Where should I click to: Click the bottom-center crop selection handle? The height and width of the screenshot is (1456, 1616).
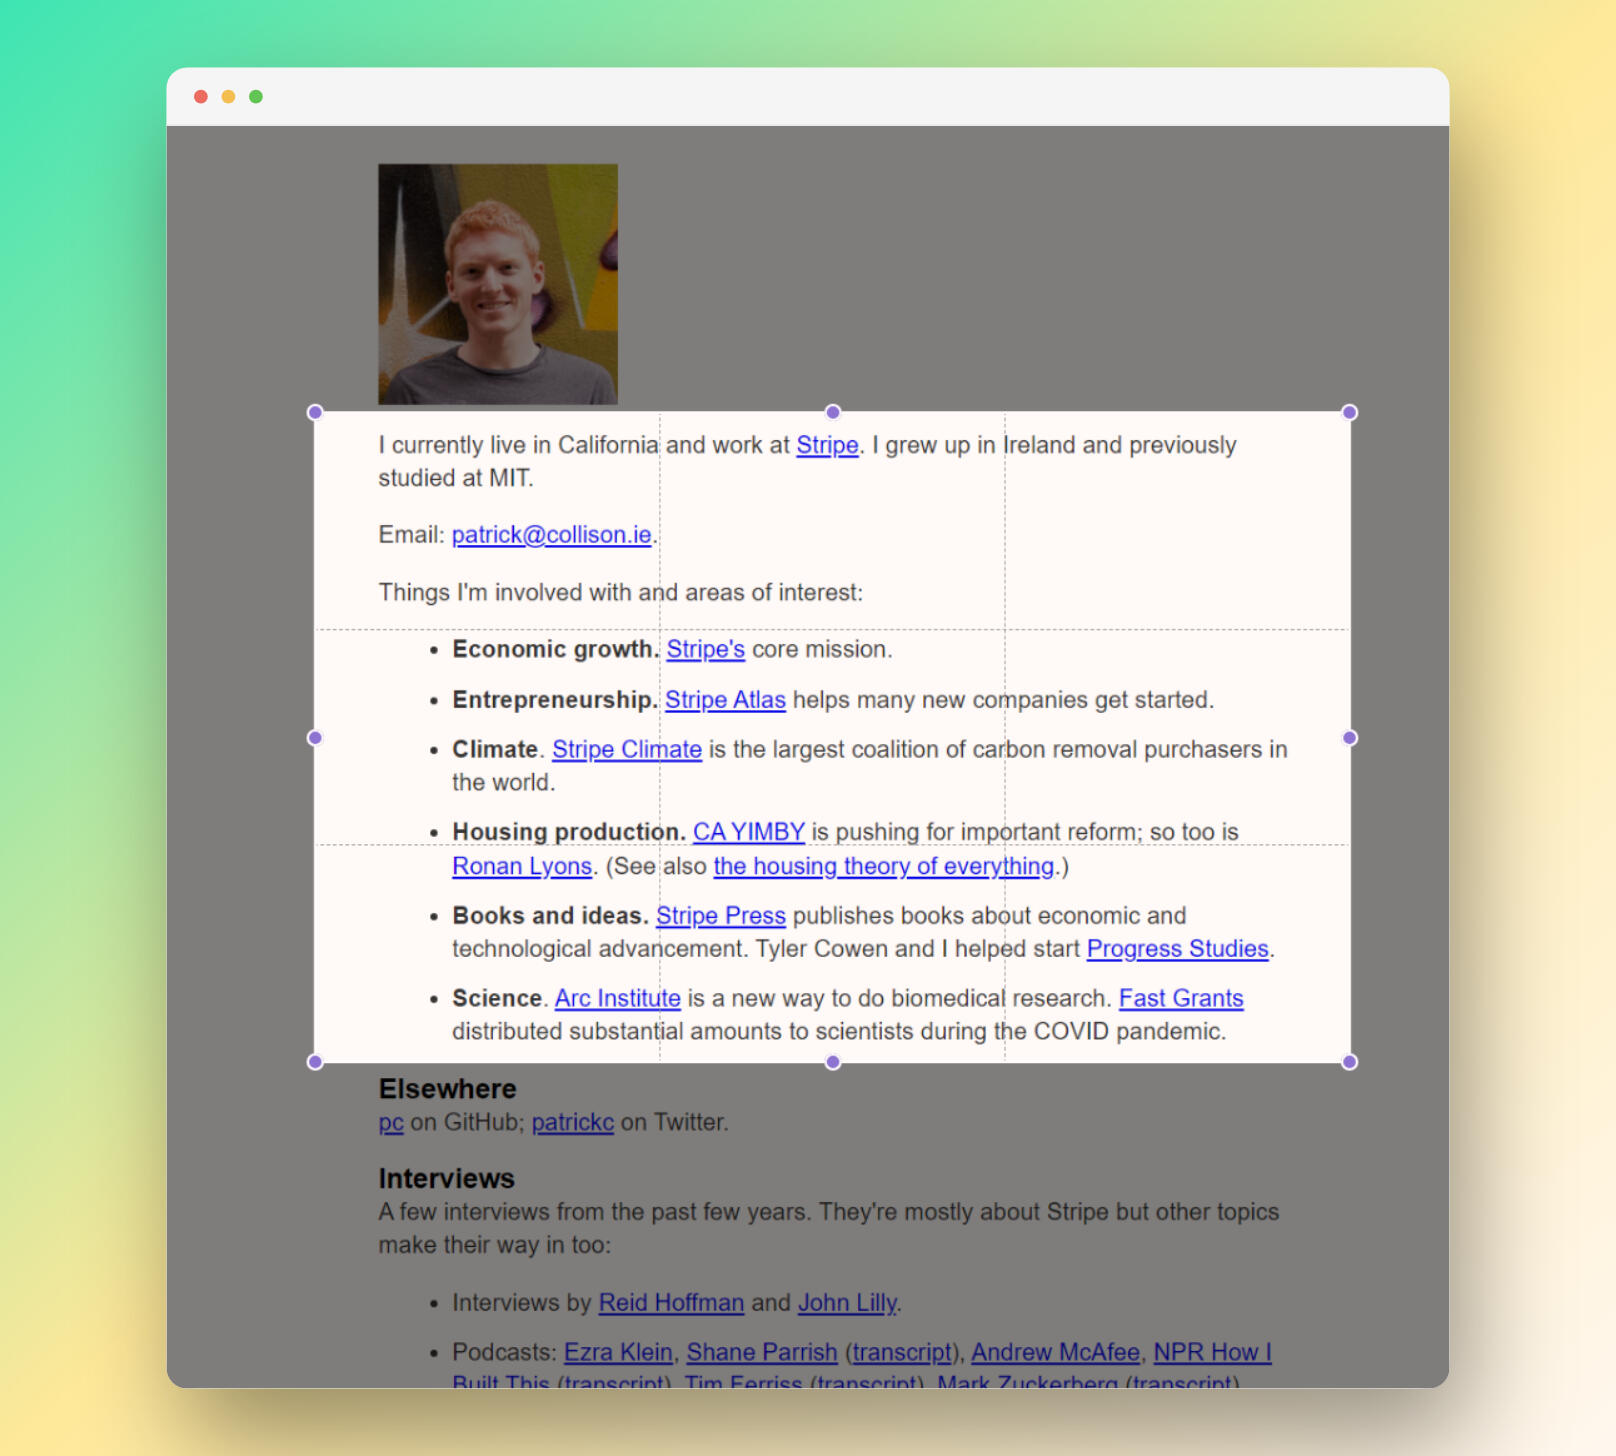[x=832, y=1062]
